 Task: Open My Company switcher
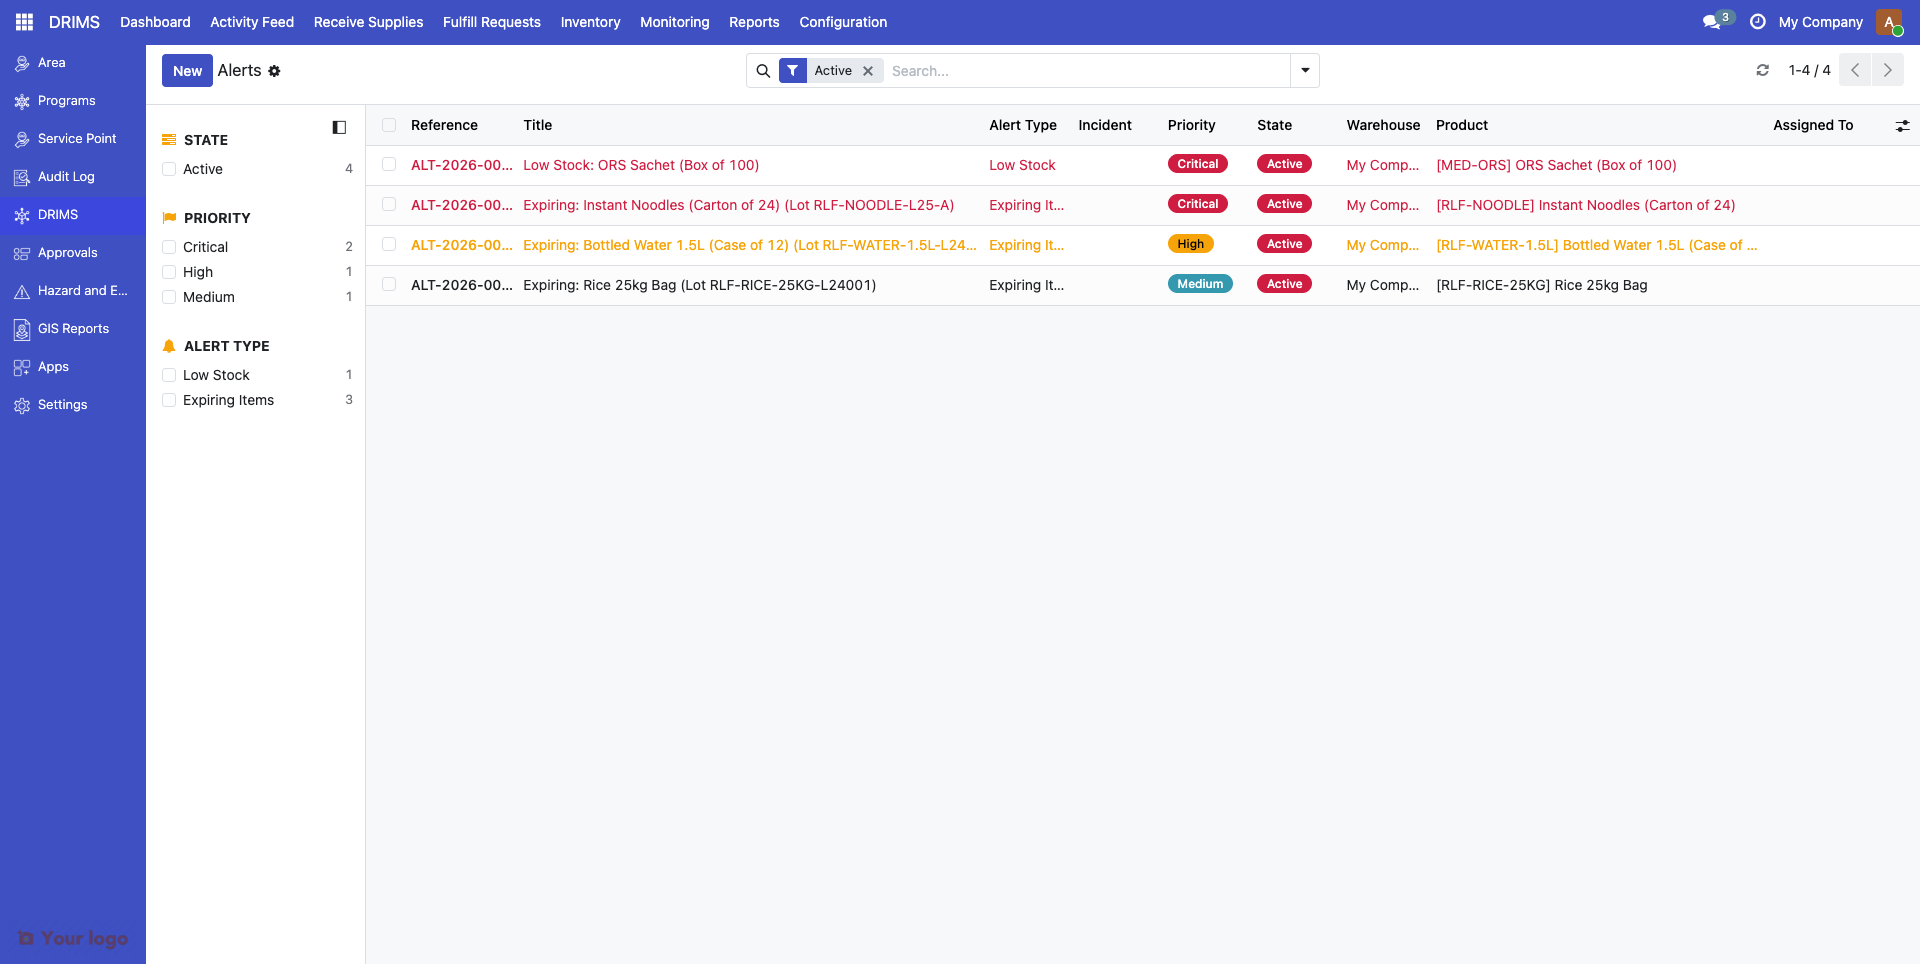(x=1820, y=22)
